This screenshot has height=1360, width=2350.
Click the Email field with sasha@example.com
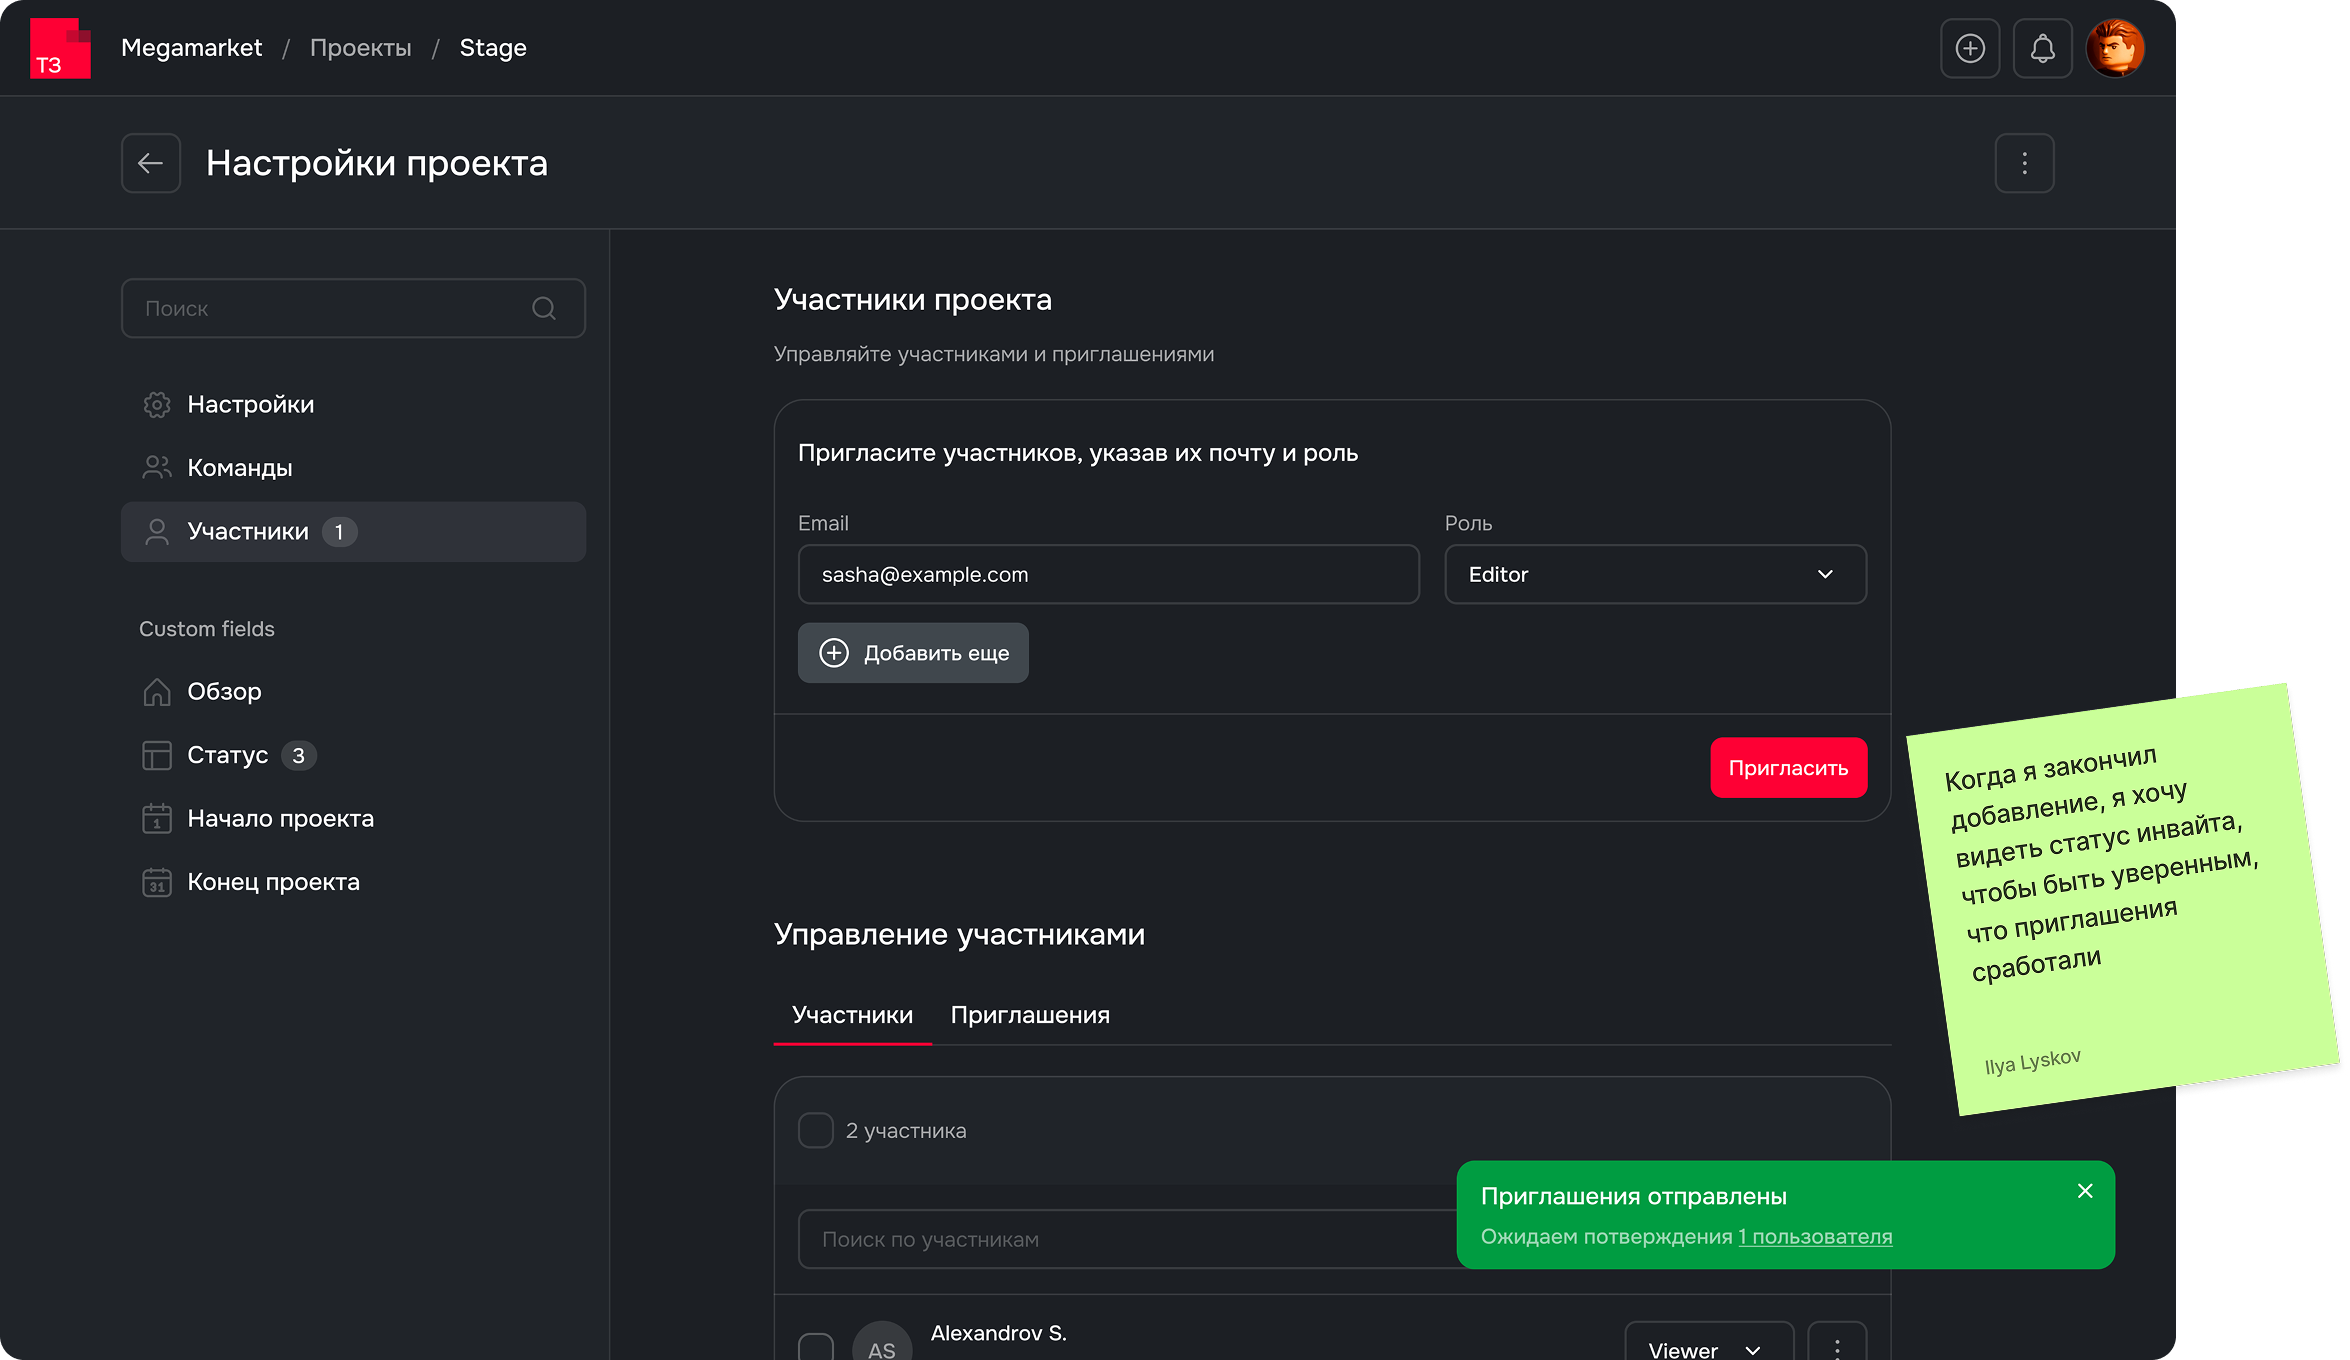point(1107,574)
